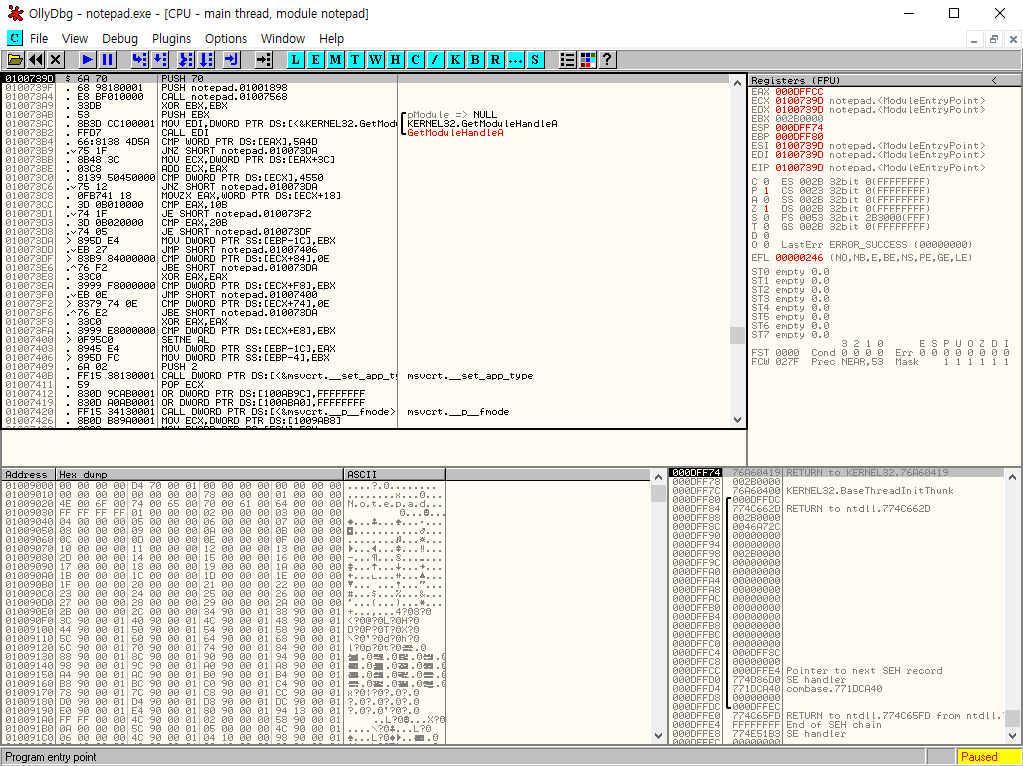Run the program with the play icon

click(x=87, y=60)
